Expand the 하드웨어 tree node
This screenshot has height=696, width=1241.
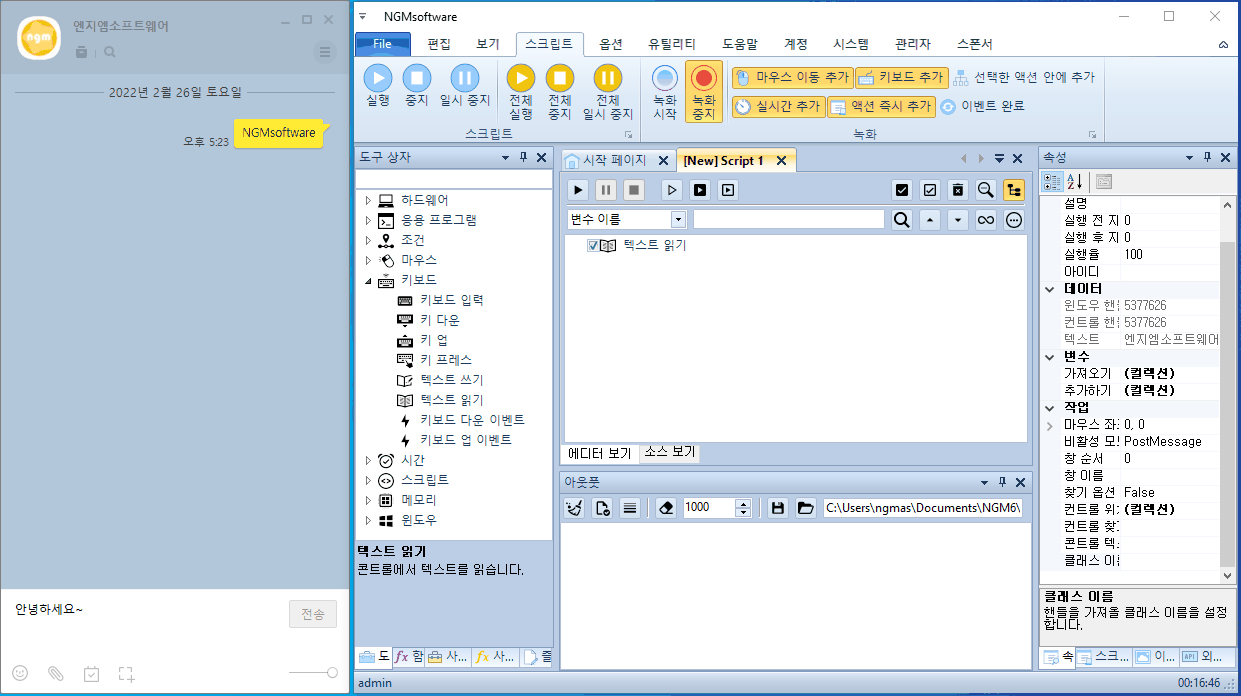368,200
